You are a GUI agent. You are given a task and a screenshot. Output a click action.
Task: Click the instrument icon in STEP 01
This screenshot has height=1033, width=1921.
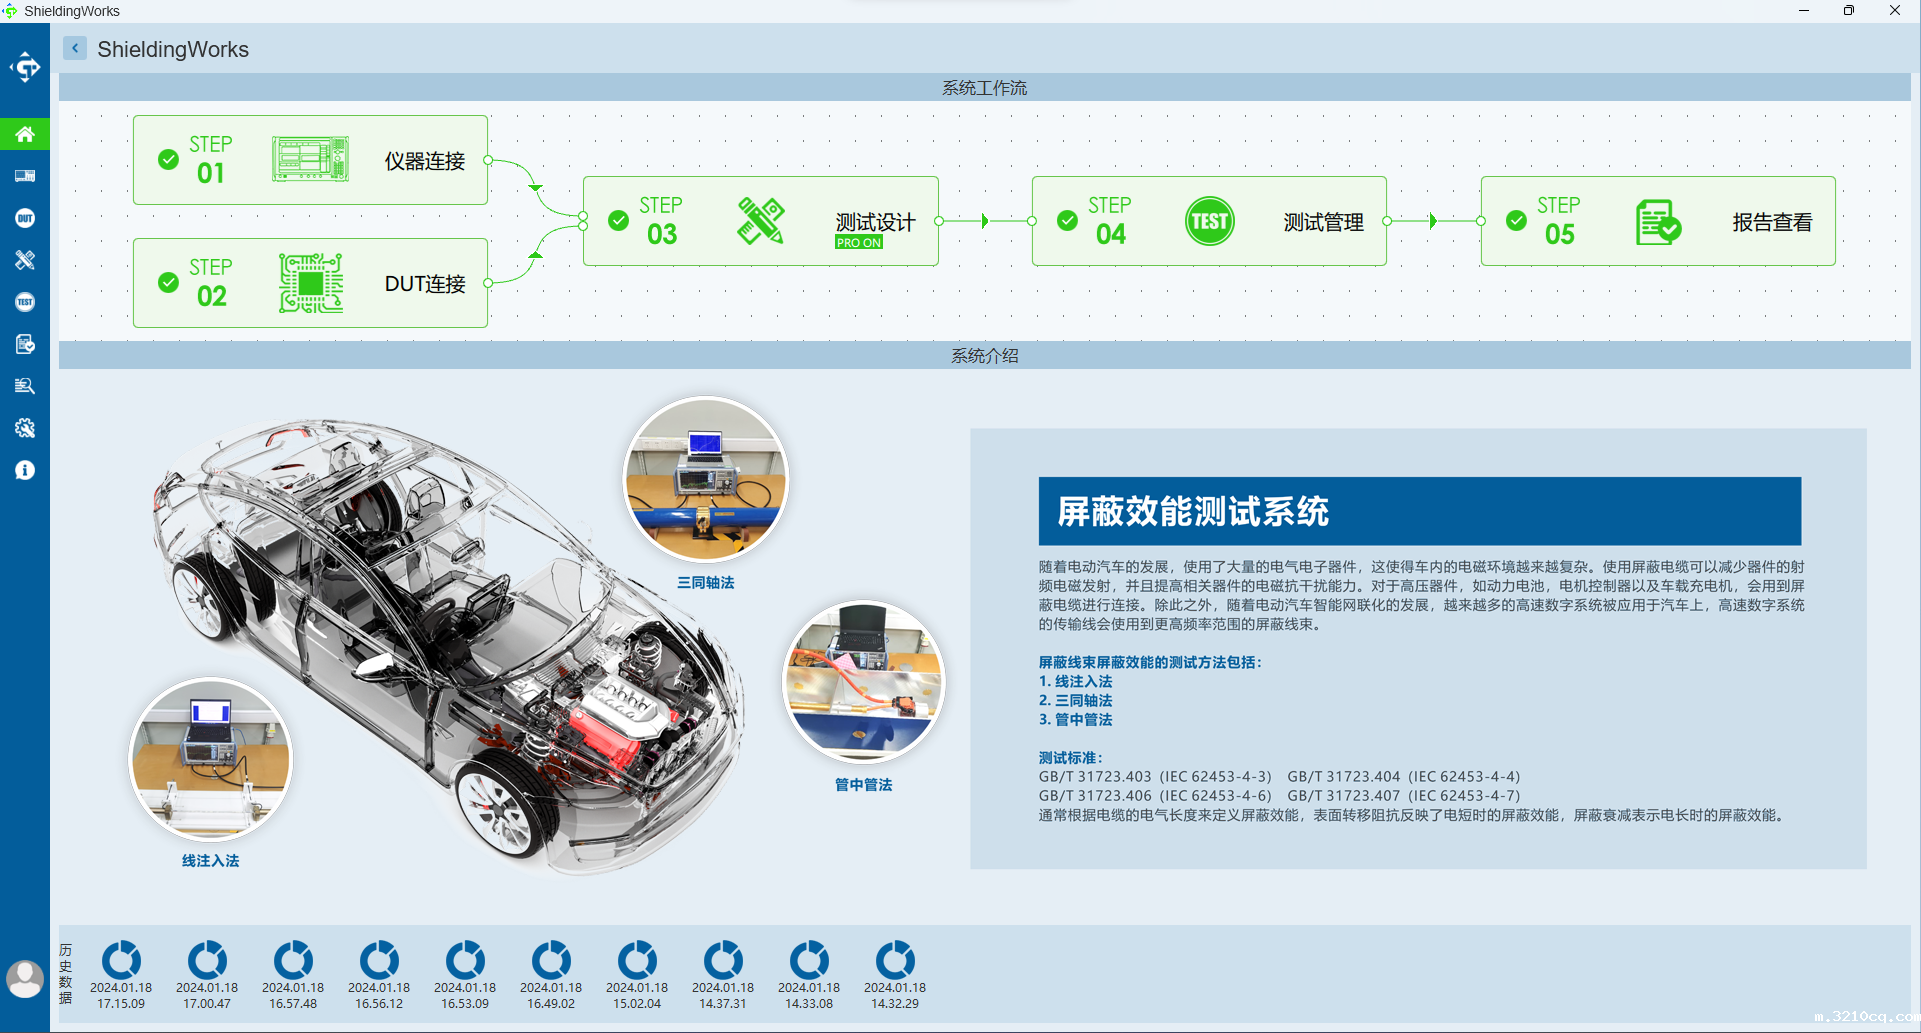tap(310, 159)
